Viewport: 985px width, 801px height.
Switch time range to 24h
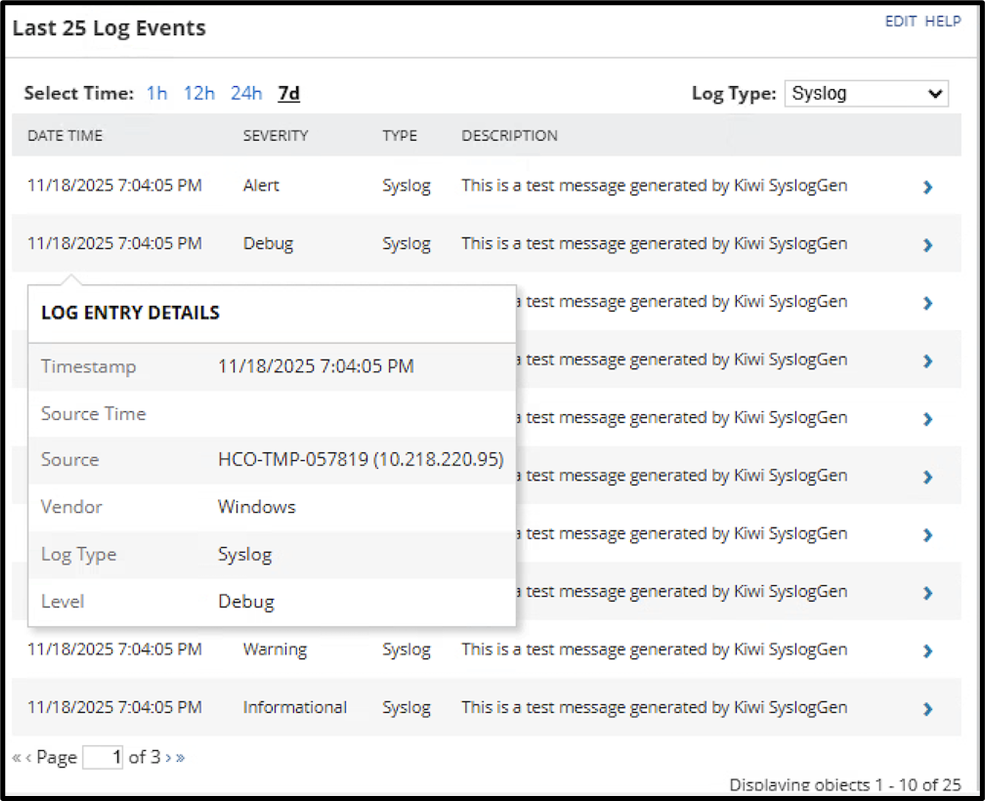[x=245, y=93]
